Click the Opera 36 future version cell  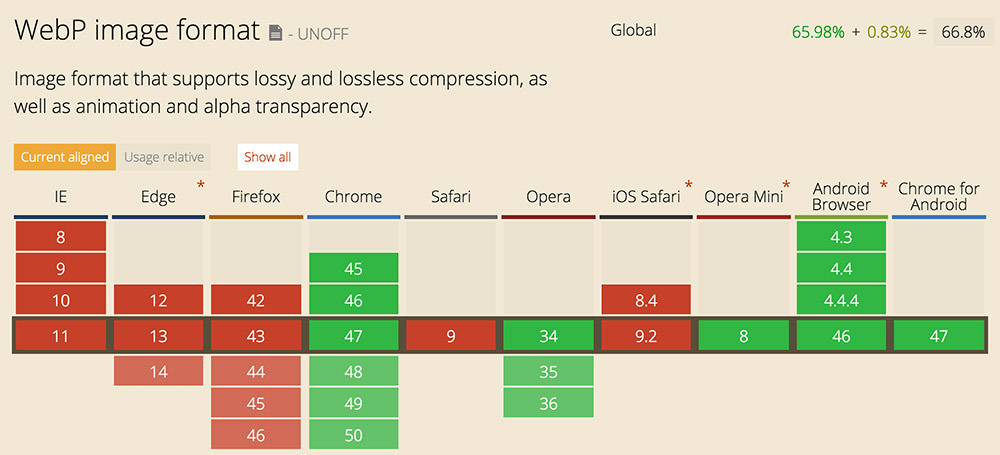pos(548,403)
